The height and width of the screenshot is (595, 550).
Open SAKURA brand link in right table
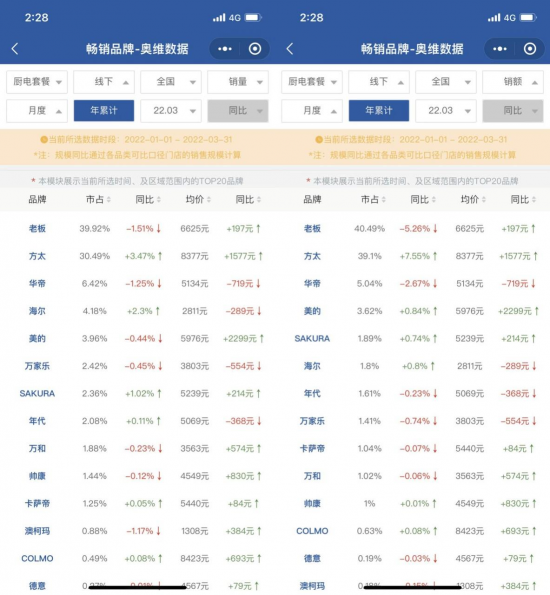(x=312, y=338)
